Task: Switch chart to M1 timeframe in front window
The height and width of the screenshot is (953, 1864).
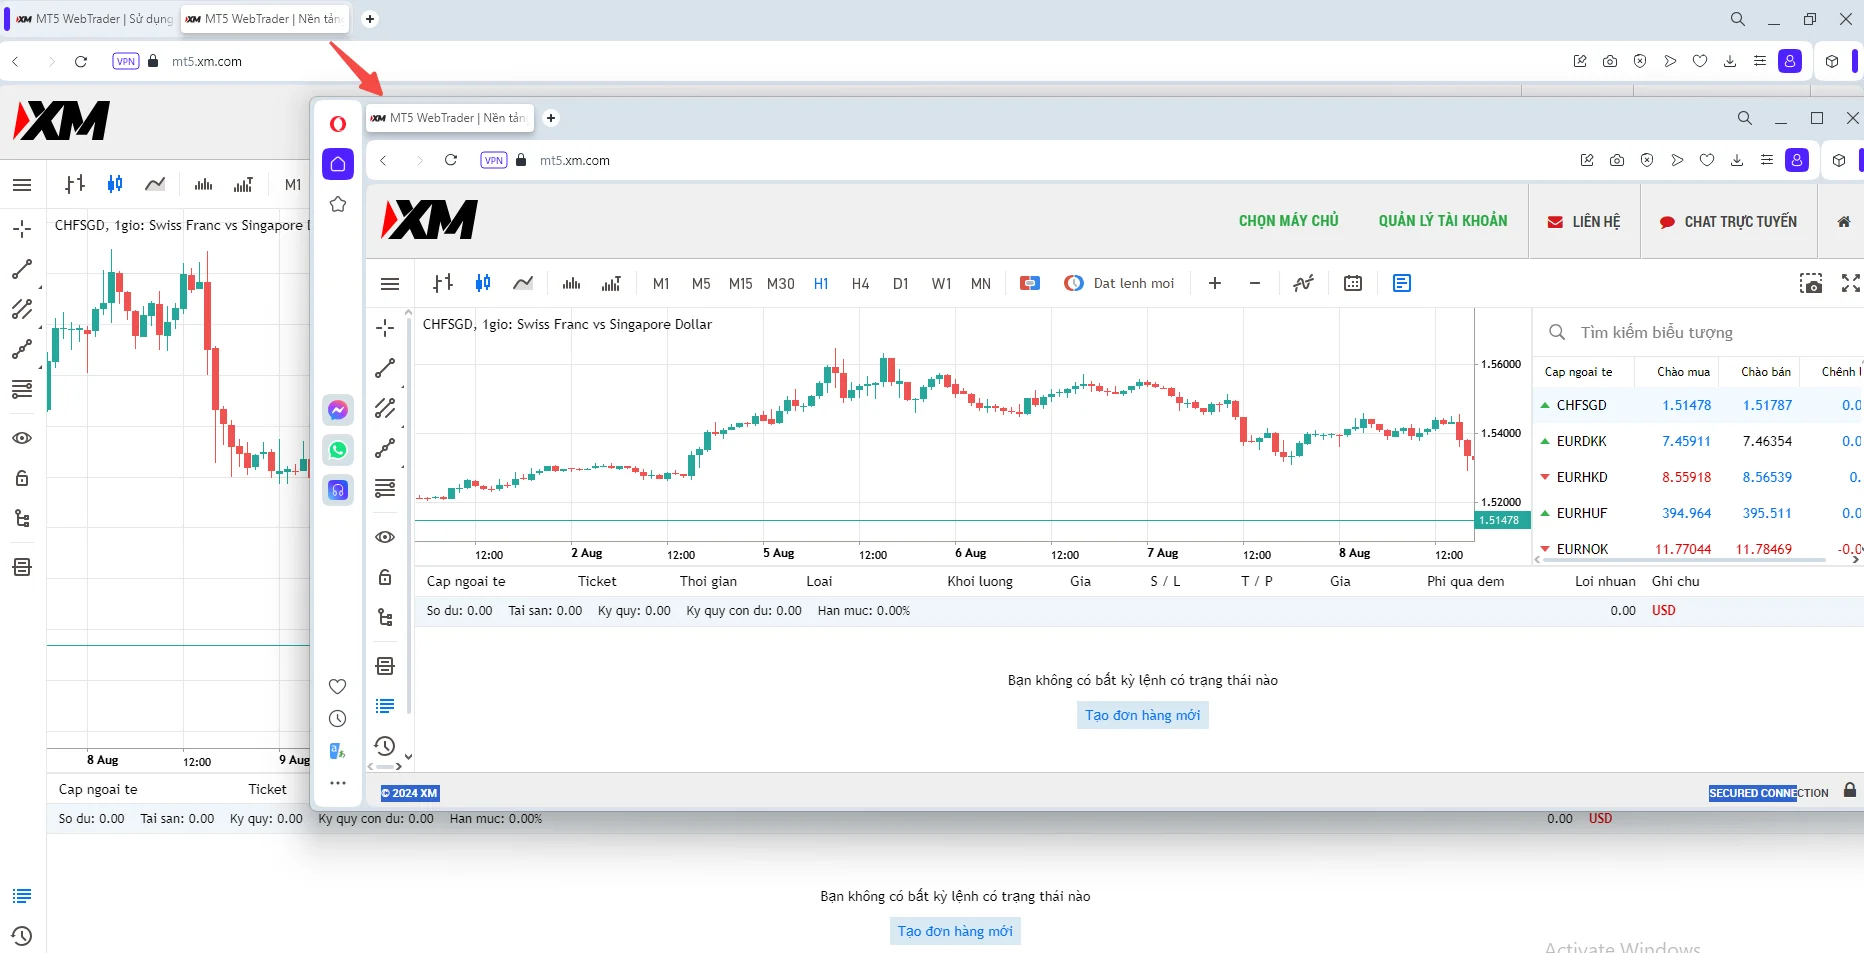Action: point(661,284)
